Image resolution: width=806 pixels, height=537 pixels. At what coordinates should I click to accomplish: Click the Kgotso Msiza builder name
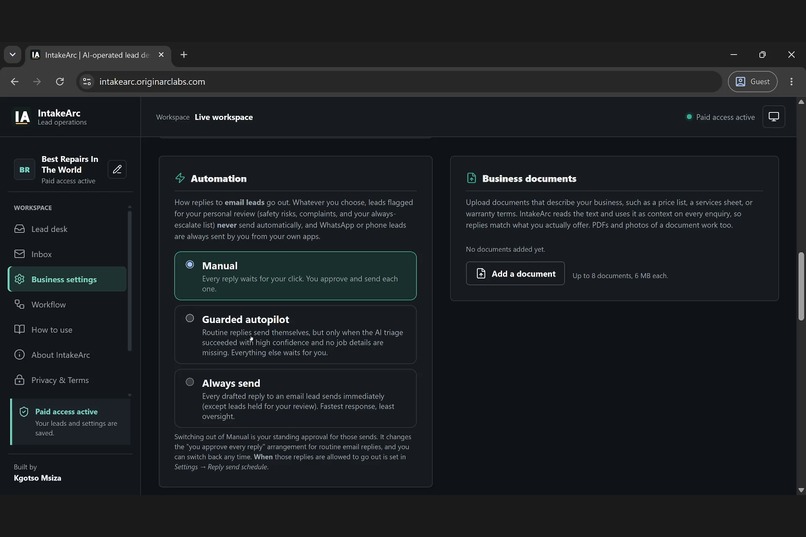click(38, 478)
